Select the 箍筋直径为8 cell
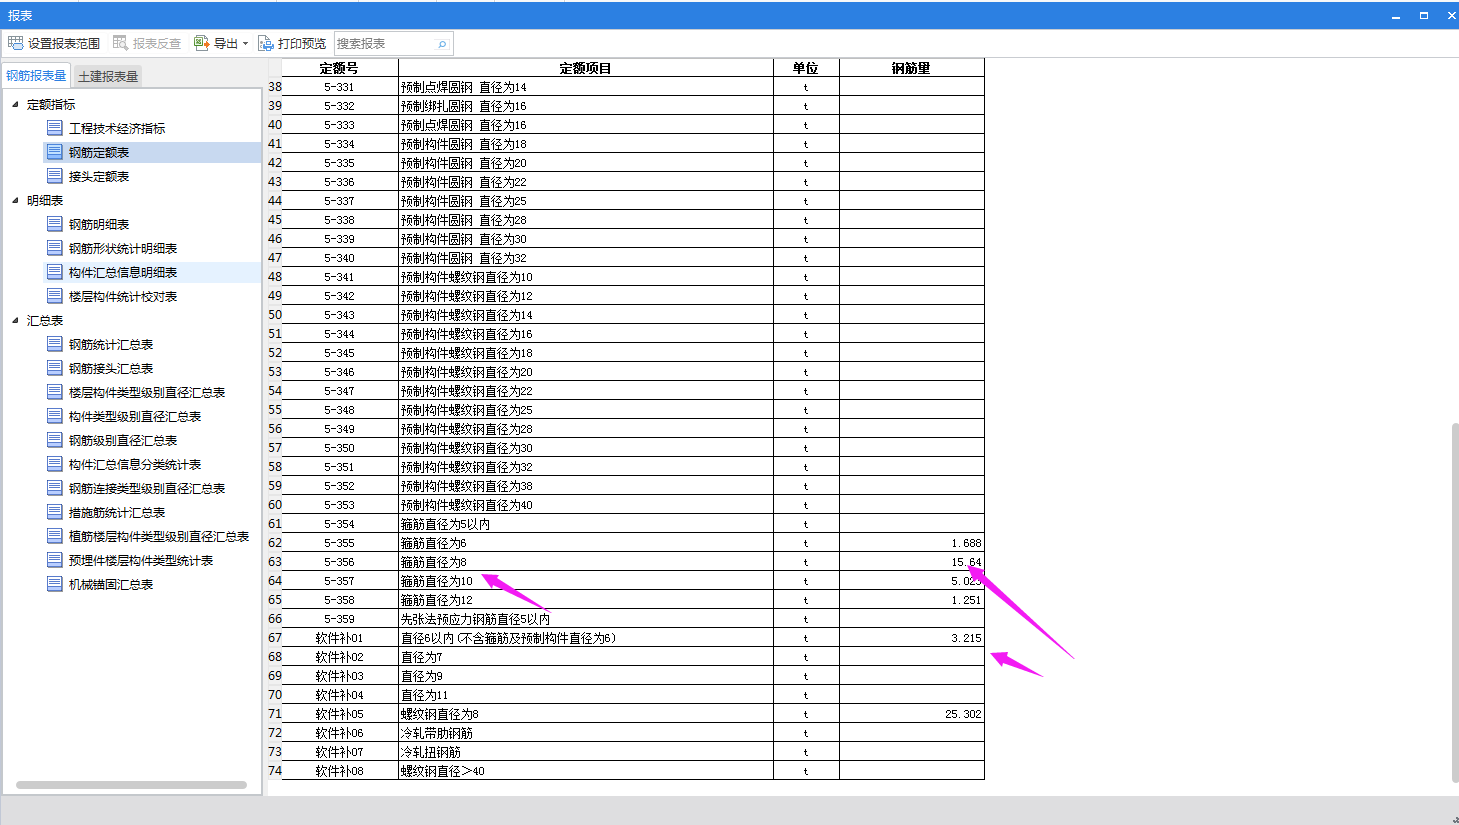The height and width of the screenshot is (825, 1459). (585, 562)
